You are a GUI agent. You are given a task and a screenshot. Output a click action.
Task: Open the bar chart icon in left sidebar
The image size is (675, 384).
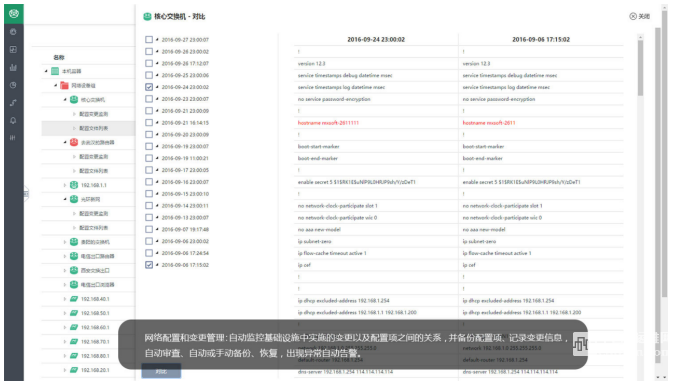(13, 68)
